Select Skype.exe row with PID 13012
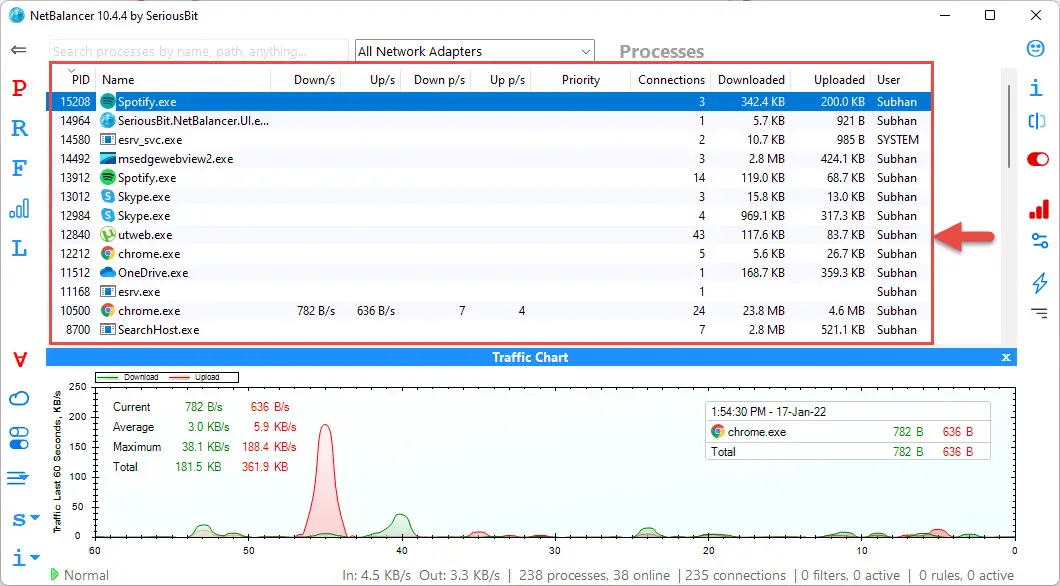Image resolution: width=1060 pixels, height=586 pixels. click(x=488, y=197)
